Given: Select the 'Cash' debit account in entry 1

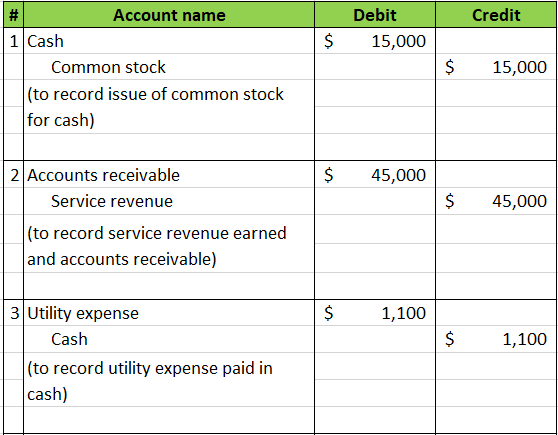Looking at the screenshot, I should point(169,41).
